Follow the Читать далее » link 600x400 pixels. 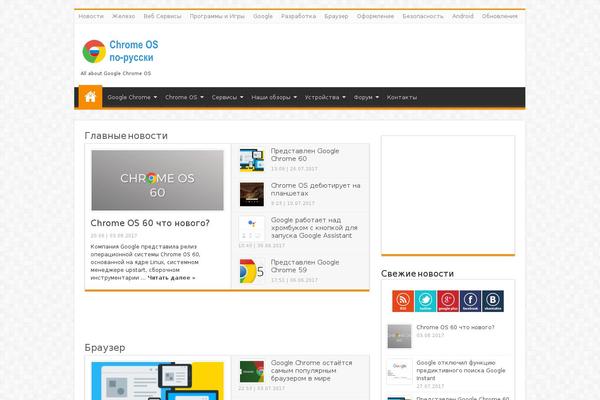(171, 278)
